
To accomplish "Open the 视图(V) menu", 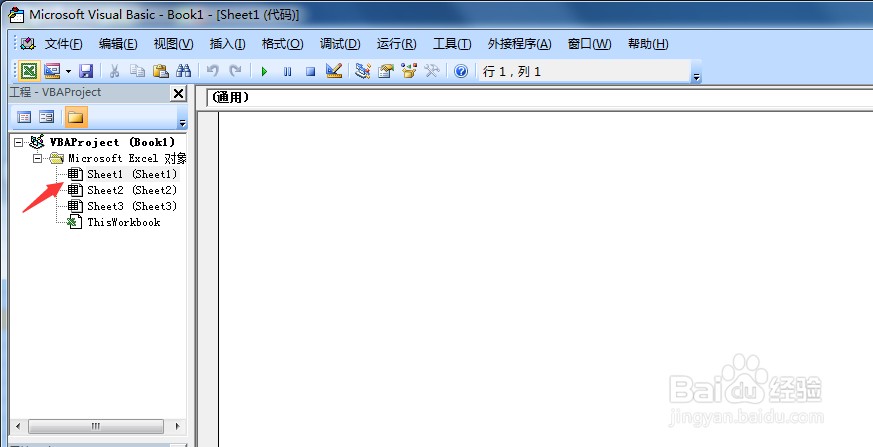I will coord(174,44).
